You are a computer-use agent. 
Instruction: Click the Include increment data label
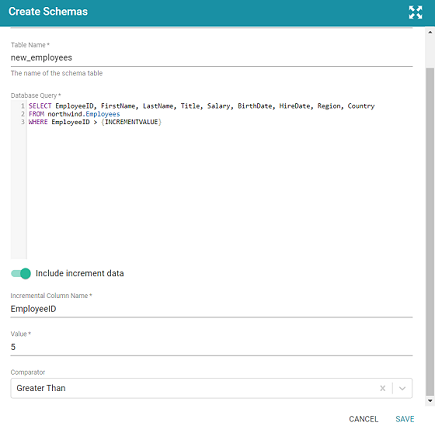point(80,273)
